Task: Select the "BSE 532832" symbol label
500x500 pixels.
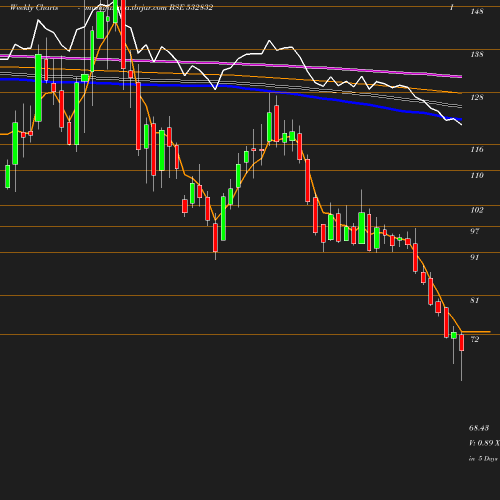Action: pos(191,8)
